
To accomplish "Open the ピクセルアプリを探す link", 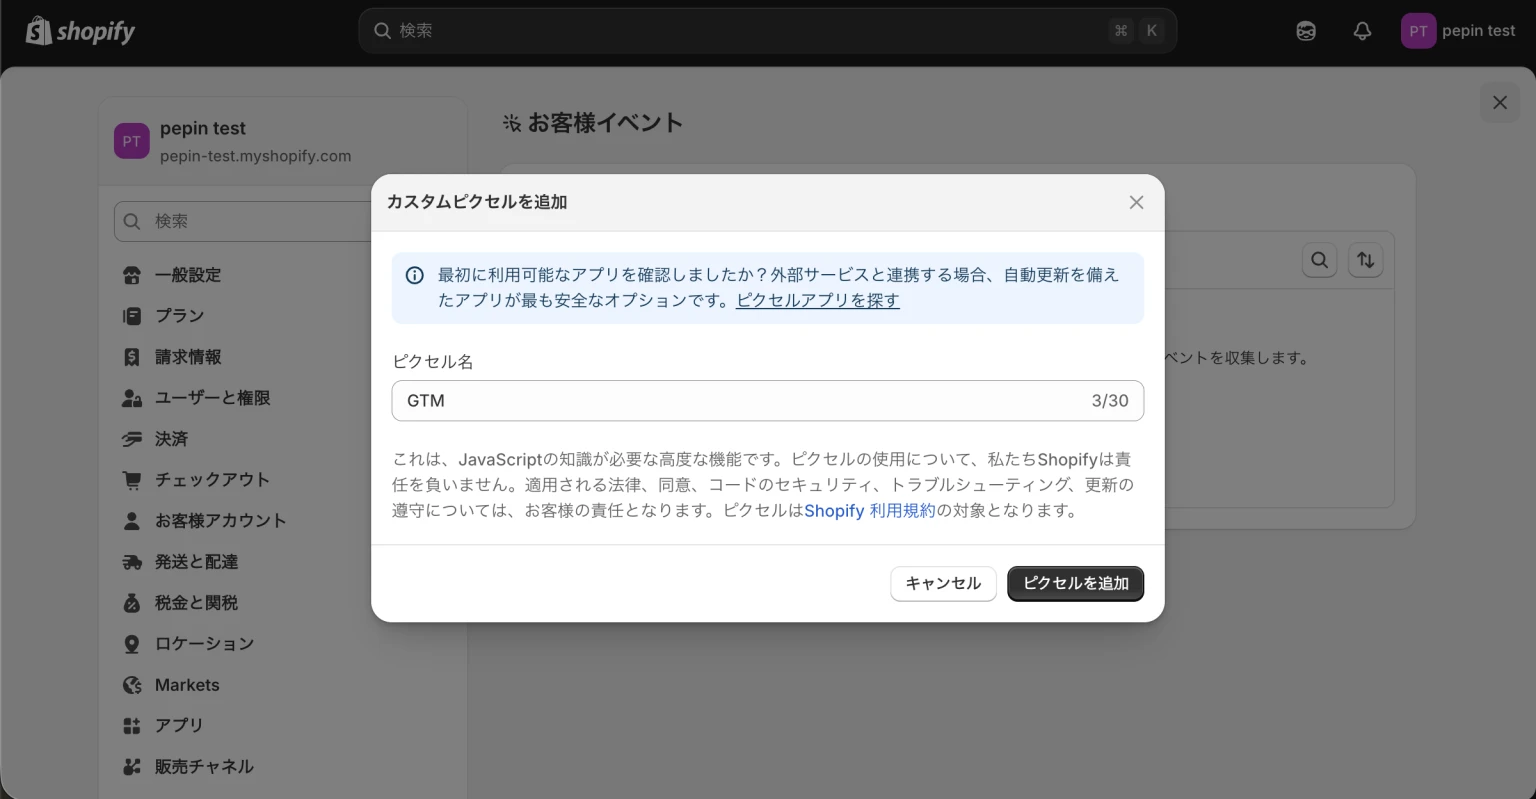I will click(x=817, y=299).
